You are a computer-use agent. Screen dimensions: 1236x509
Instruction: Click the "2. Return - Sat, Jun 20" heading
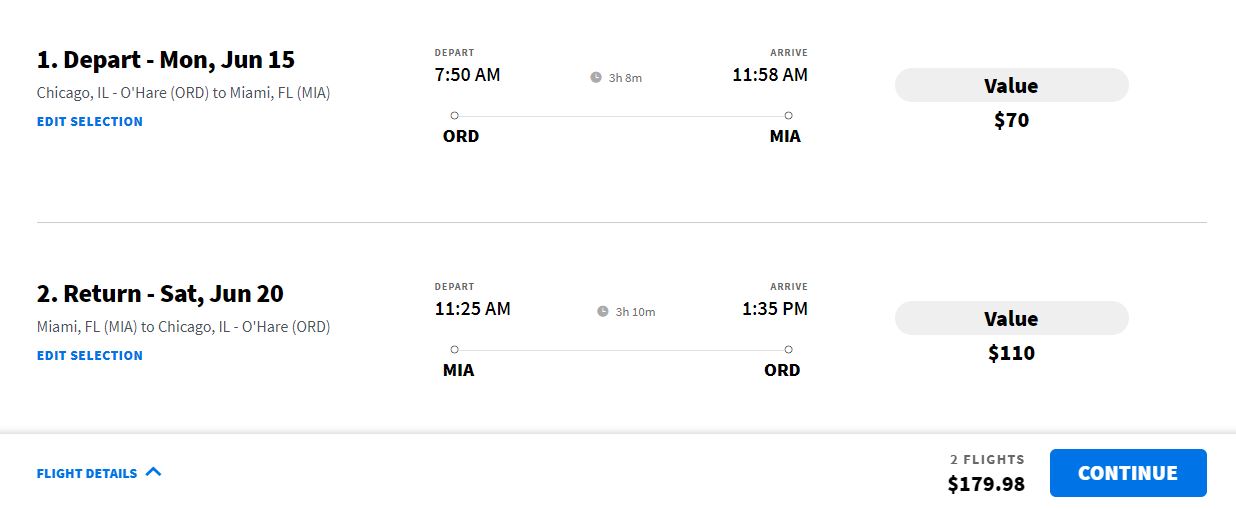[x=160, y=294]
